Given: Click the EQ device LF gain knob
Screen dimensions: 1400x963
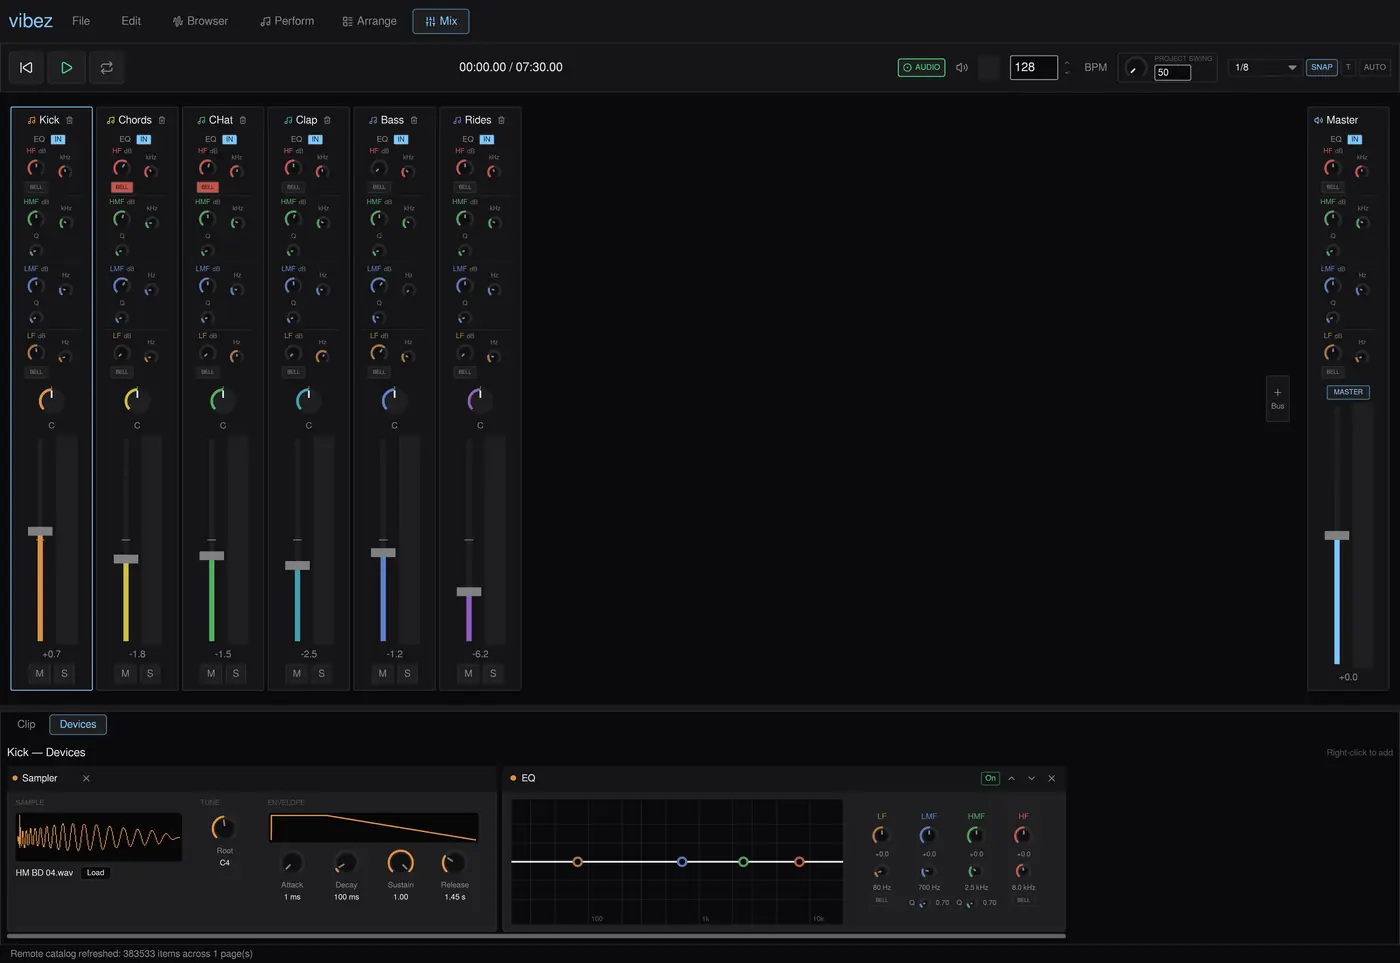Looking at the screenshot, I should [880, 835].
